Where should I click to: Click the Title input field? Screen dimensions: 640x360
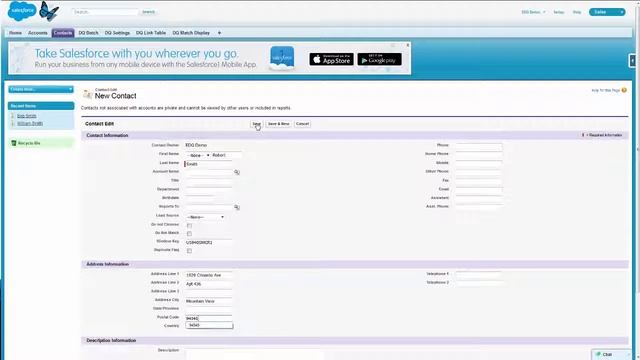point(209,181)
